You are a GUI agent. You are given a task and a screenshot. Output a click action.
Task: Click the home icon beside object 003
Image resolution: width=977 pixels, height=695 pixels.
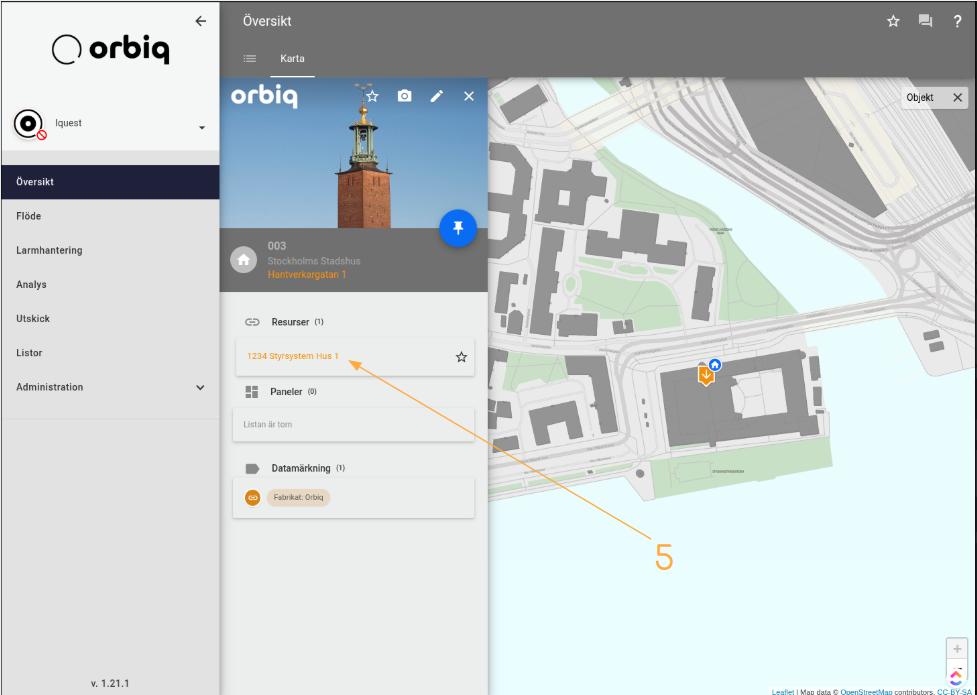(x=242, y=260)
